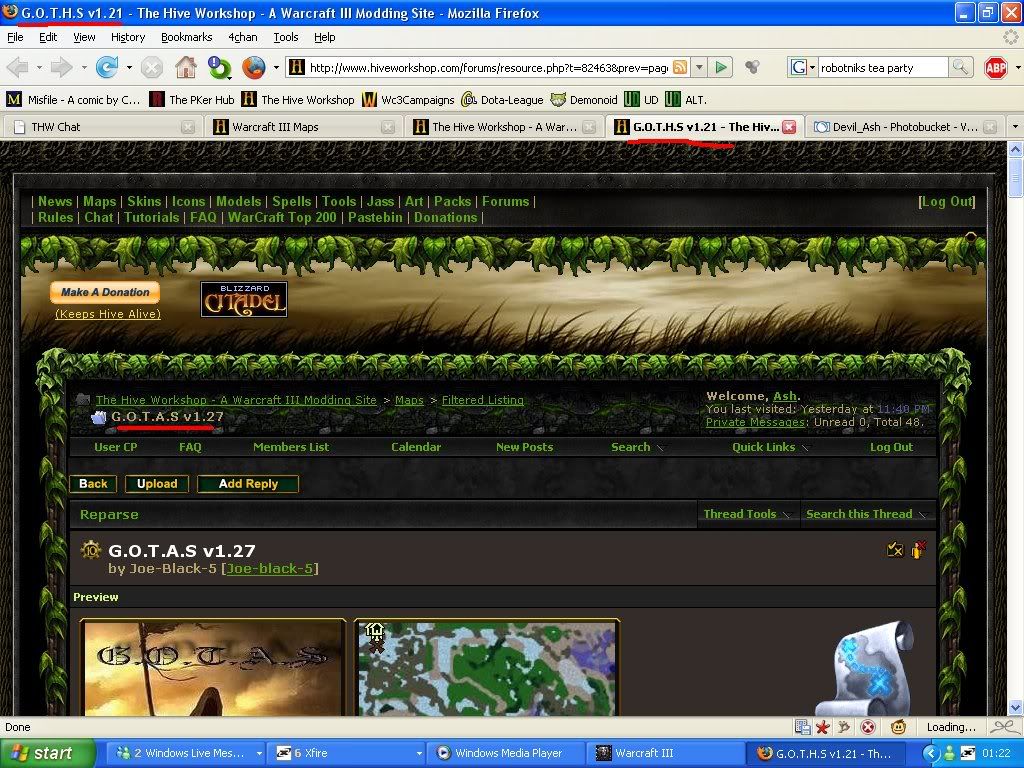Expand the Thread Tools dropdown
This screenshot has height=768, width=1024.
coord(747,514)
